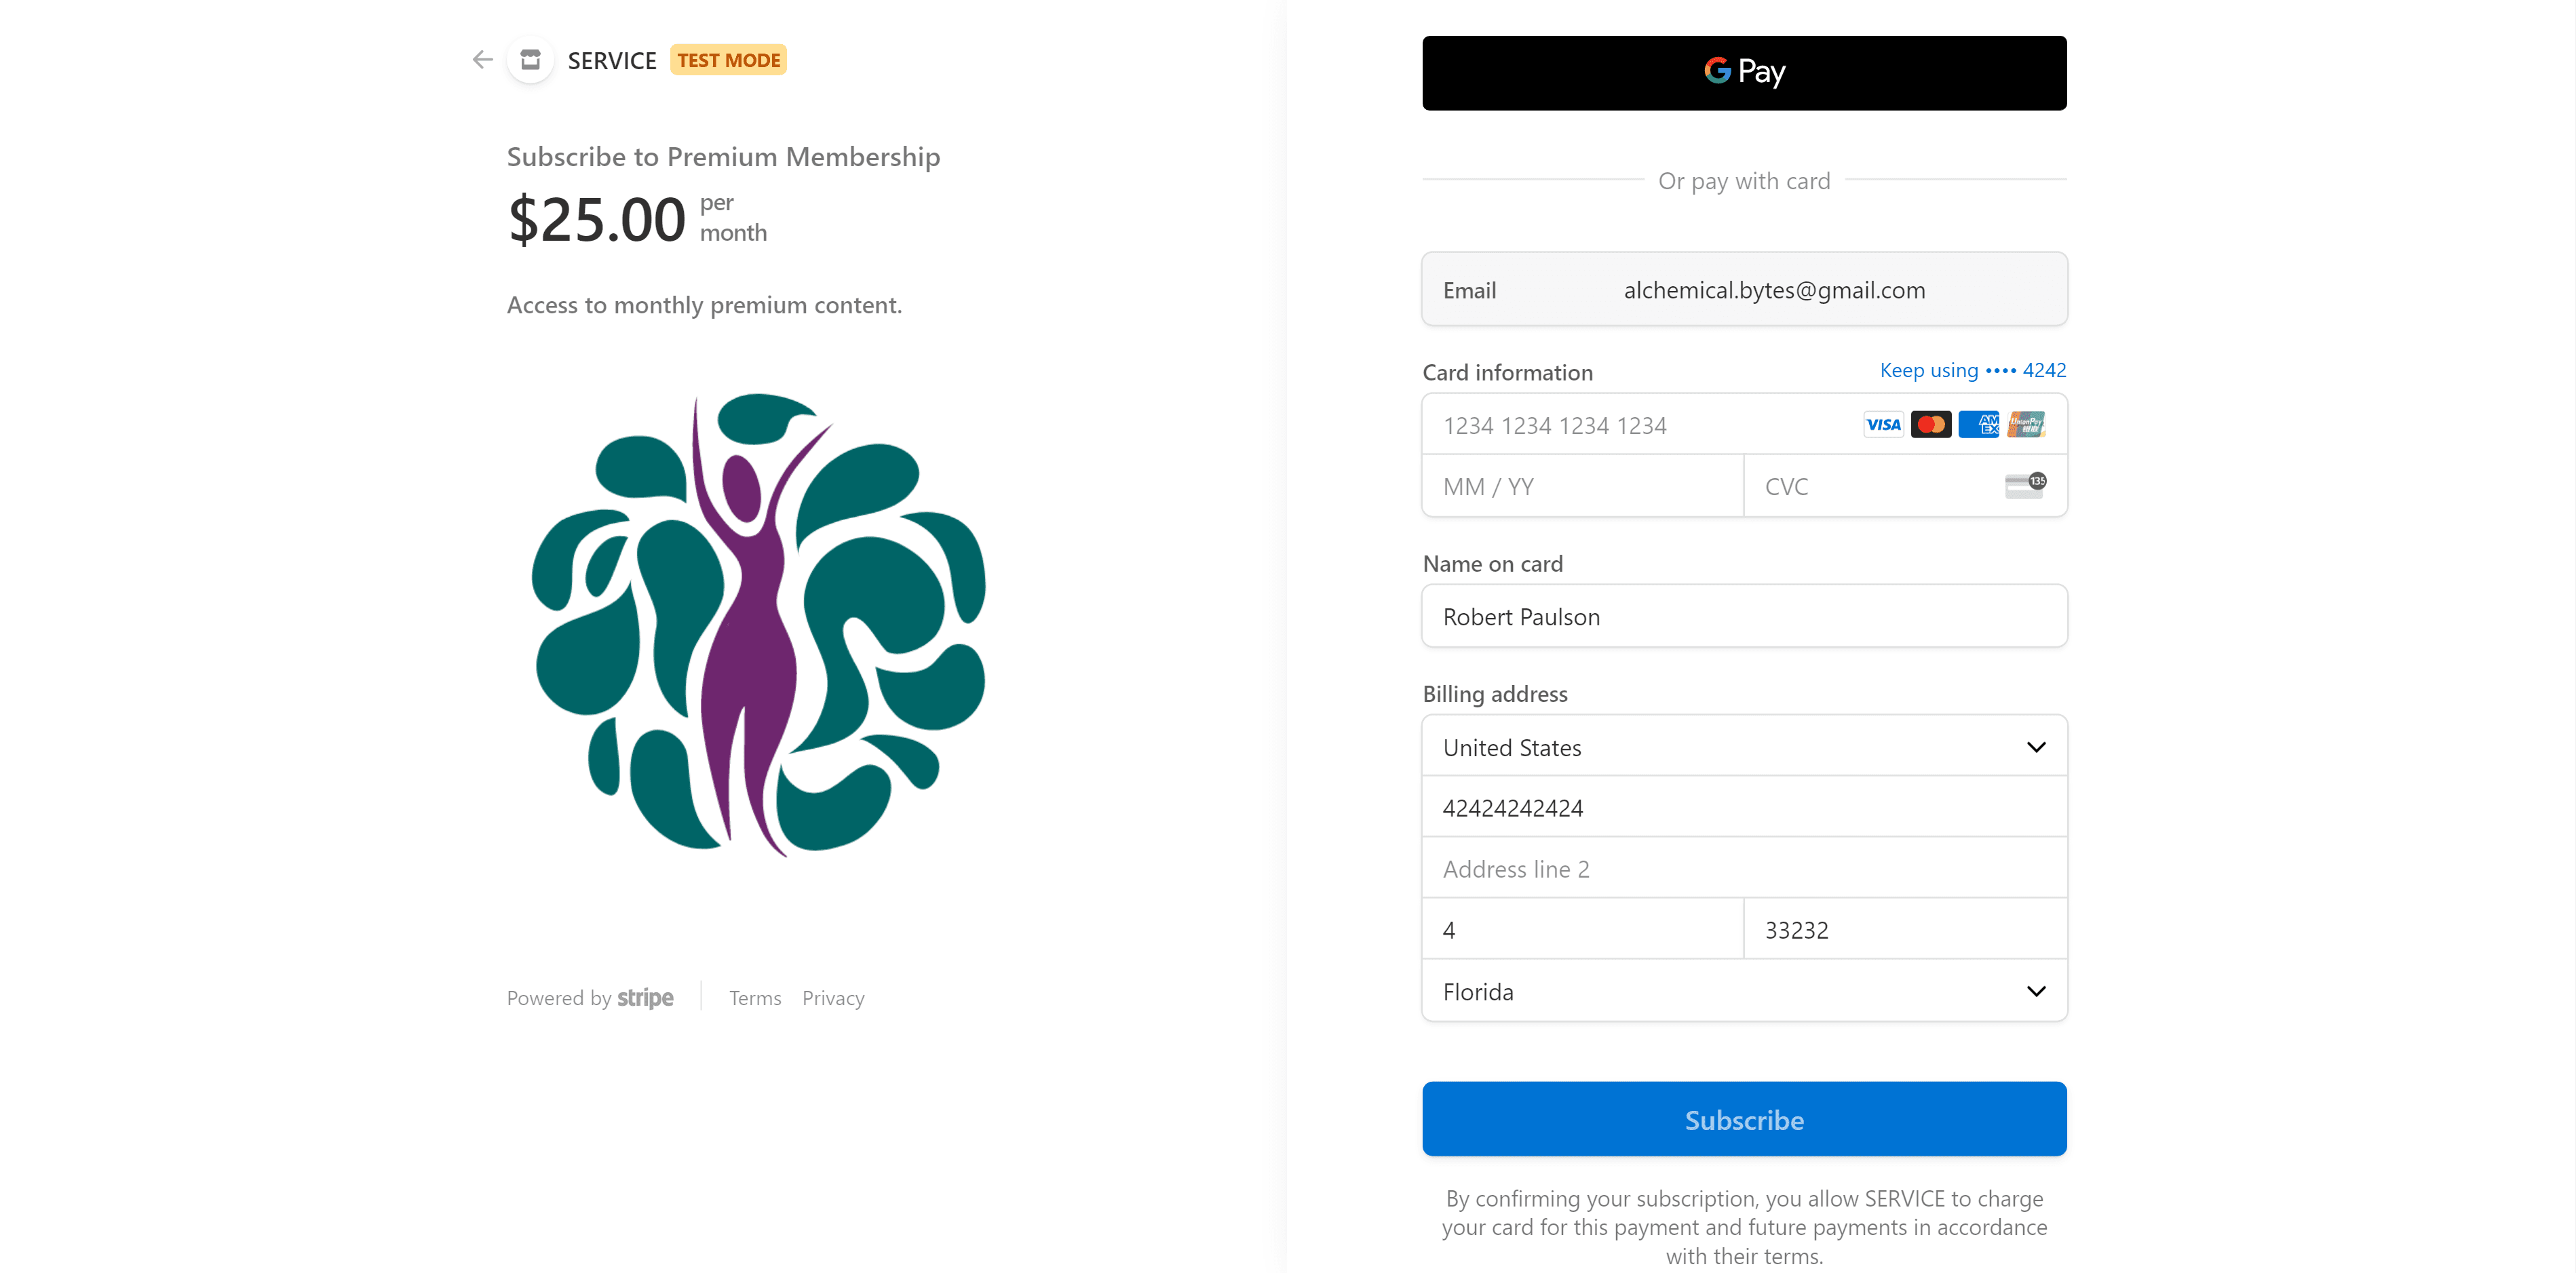Image resolution: width=2576 pixels, height=1273 pixels.
Task: Click the Address line 2 field
Action: [x=1743, y=869]
